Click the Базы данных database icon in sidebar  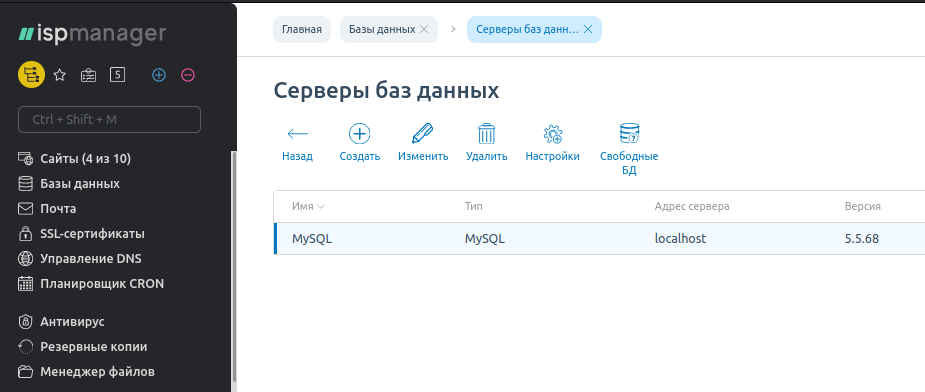[25, 184]
